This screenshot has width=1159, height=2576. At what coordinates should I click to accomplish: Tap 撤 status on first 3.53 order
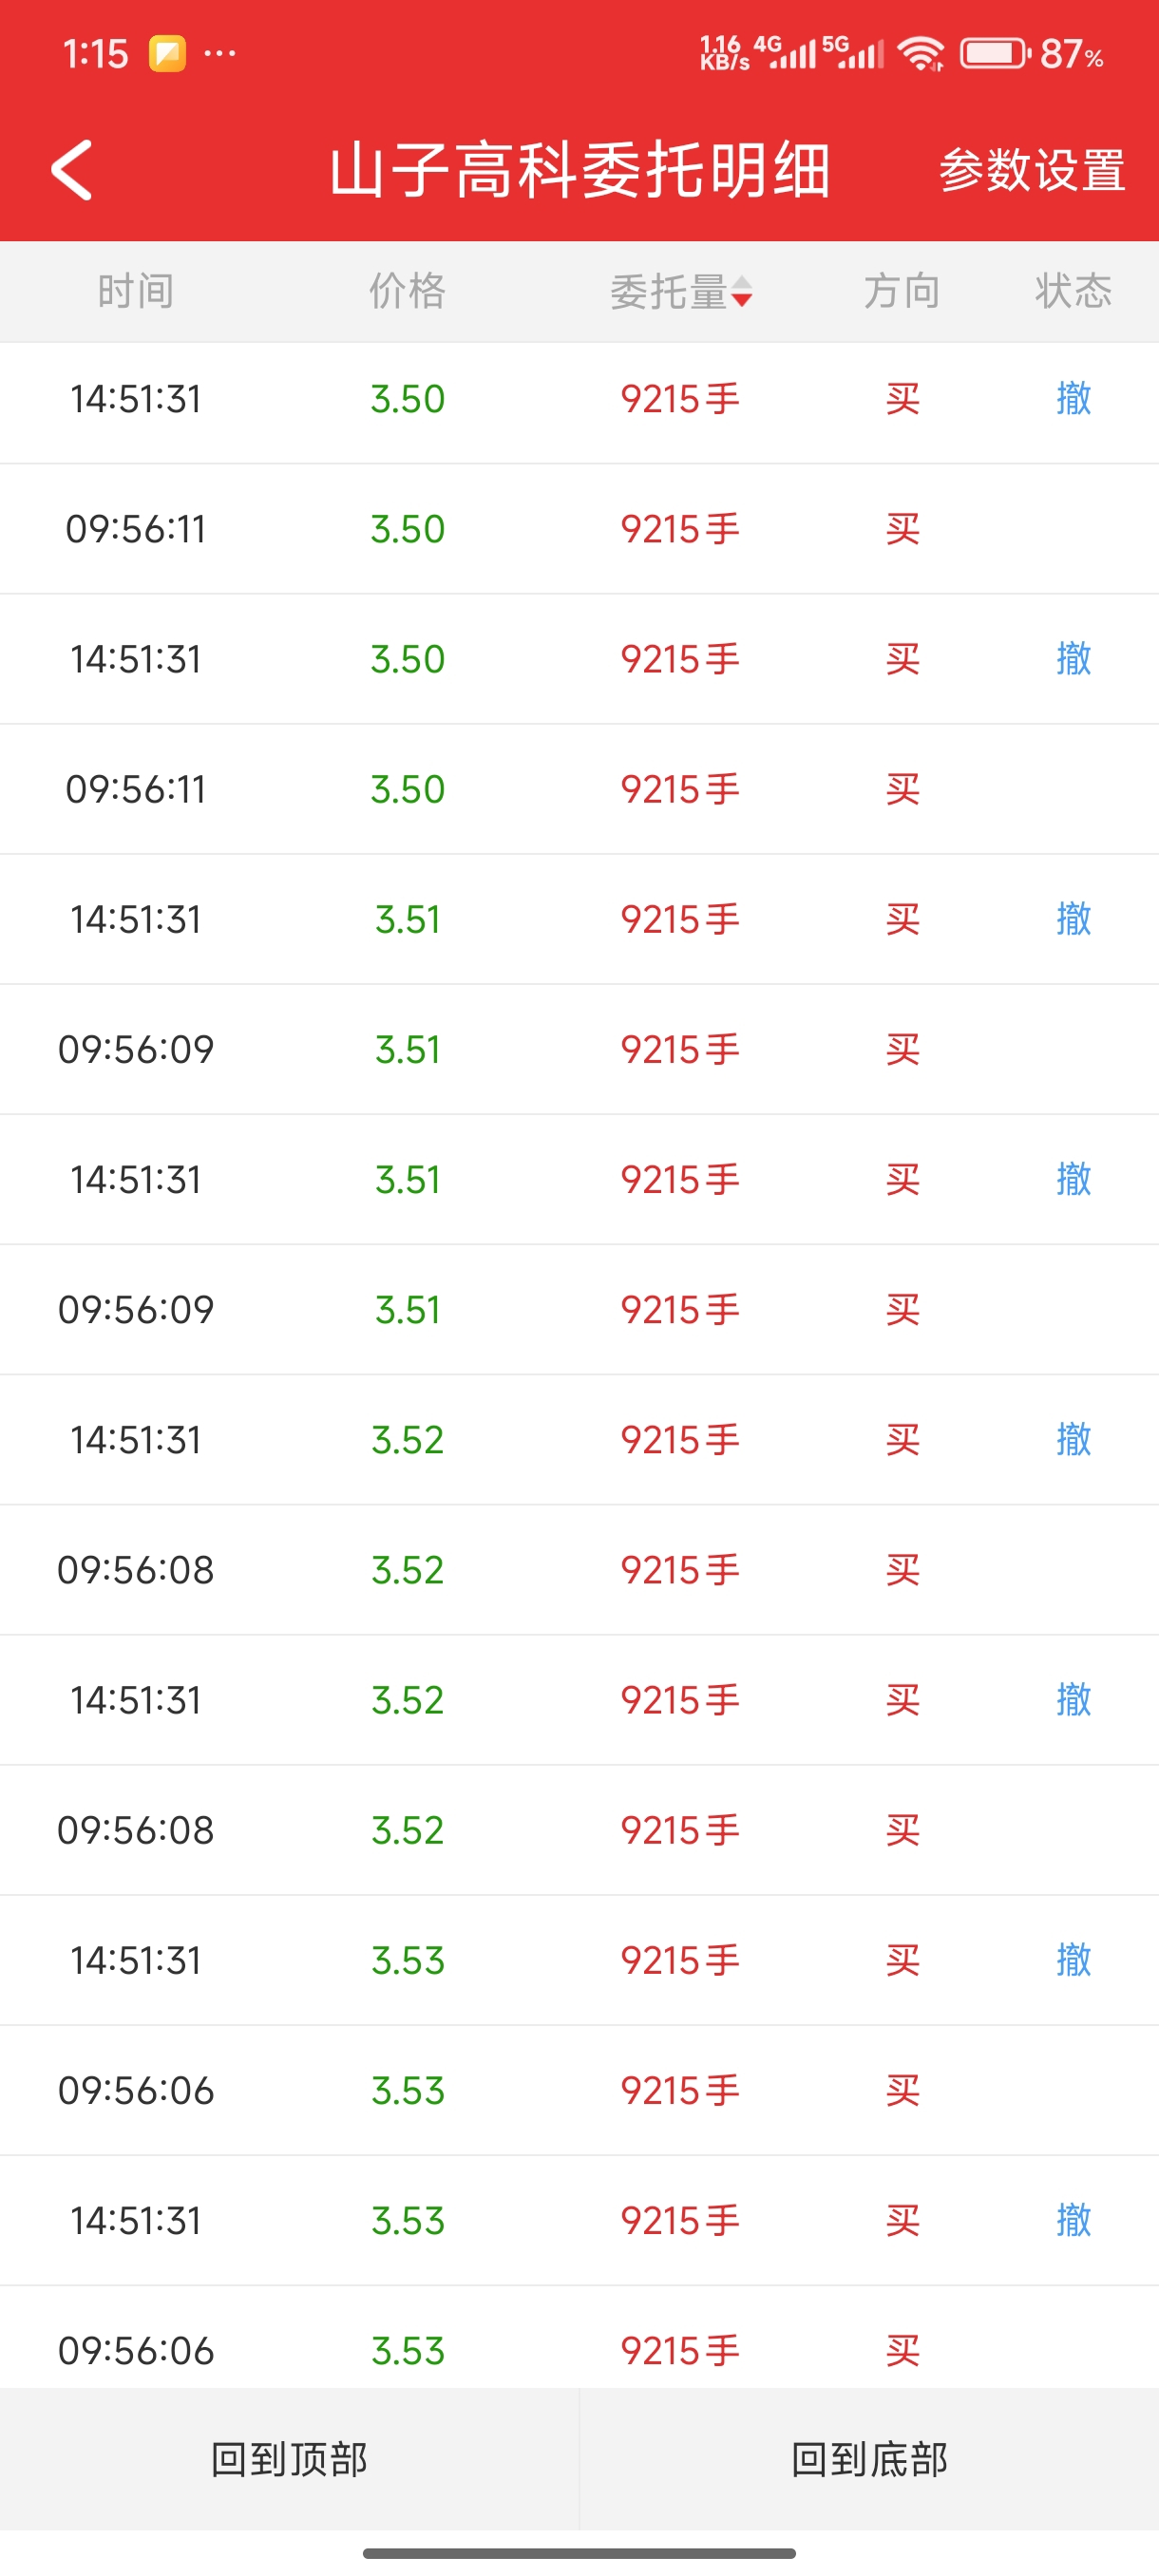(x=1073, y=1960)
